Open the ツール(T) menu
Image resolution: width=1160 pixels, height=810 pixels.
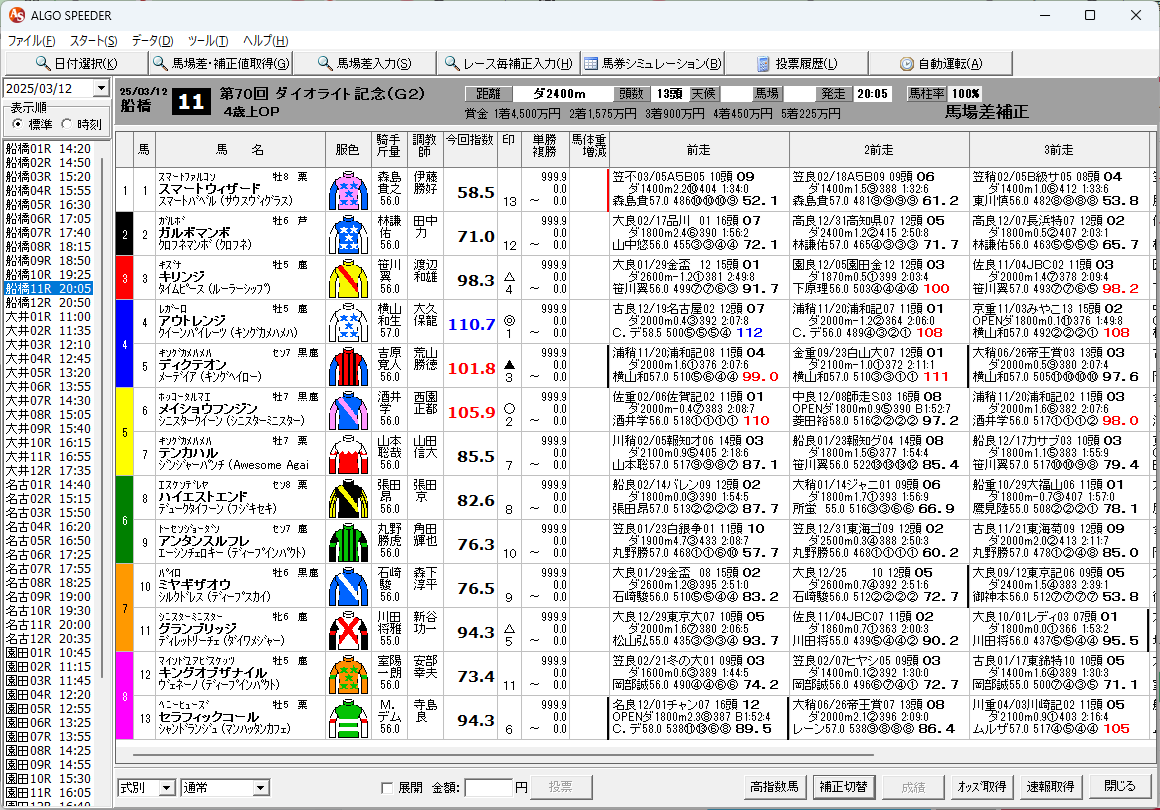pos(208,41)
